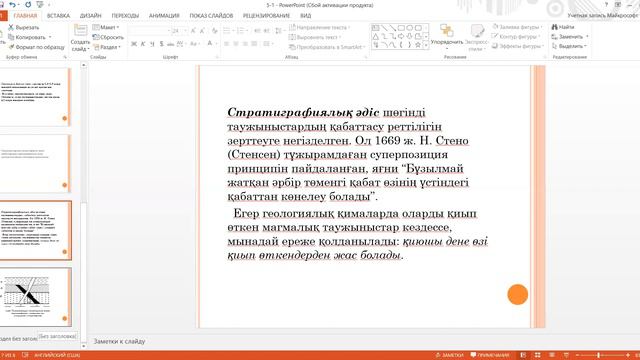Viewport: 640px width, 360px height.
Task: Click Формат по образцу (Format Painter)
Action: tap(37, 47)
